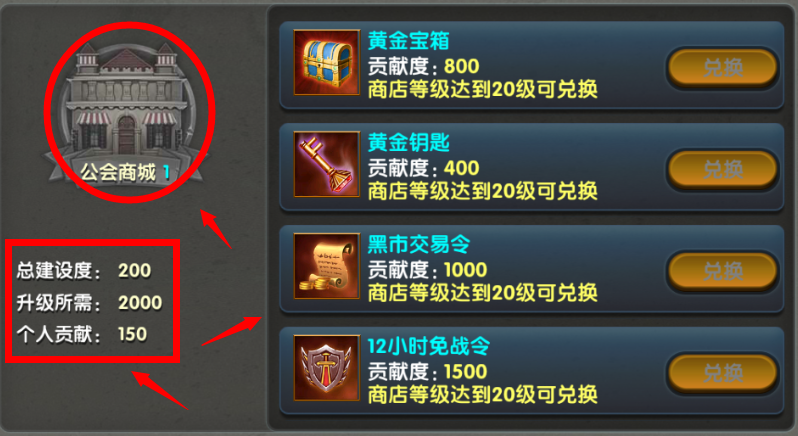The height and width of the screenshot is (436, 798).
Task: Click the golden treasure chest icon
Action: coord(327,63)
